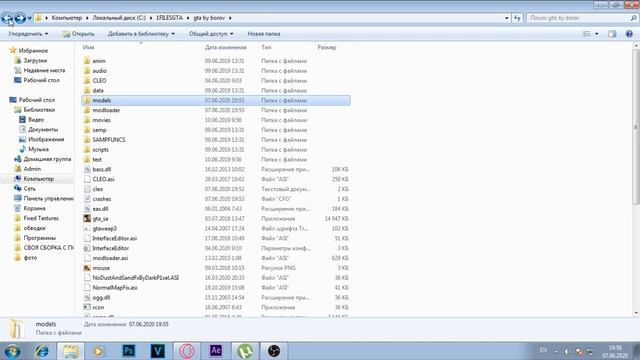Open the Общий доступ dropdown
This screenshot has height=360, width=640.
coord(211,34)
